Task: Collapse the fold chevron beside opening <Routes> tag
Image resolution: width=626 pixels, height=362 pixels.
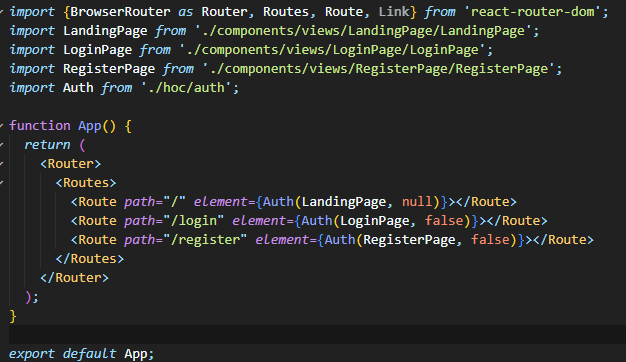Action: pos(2,183)
